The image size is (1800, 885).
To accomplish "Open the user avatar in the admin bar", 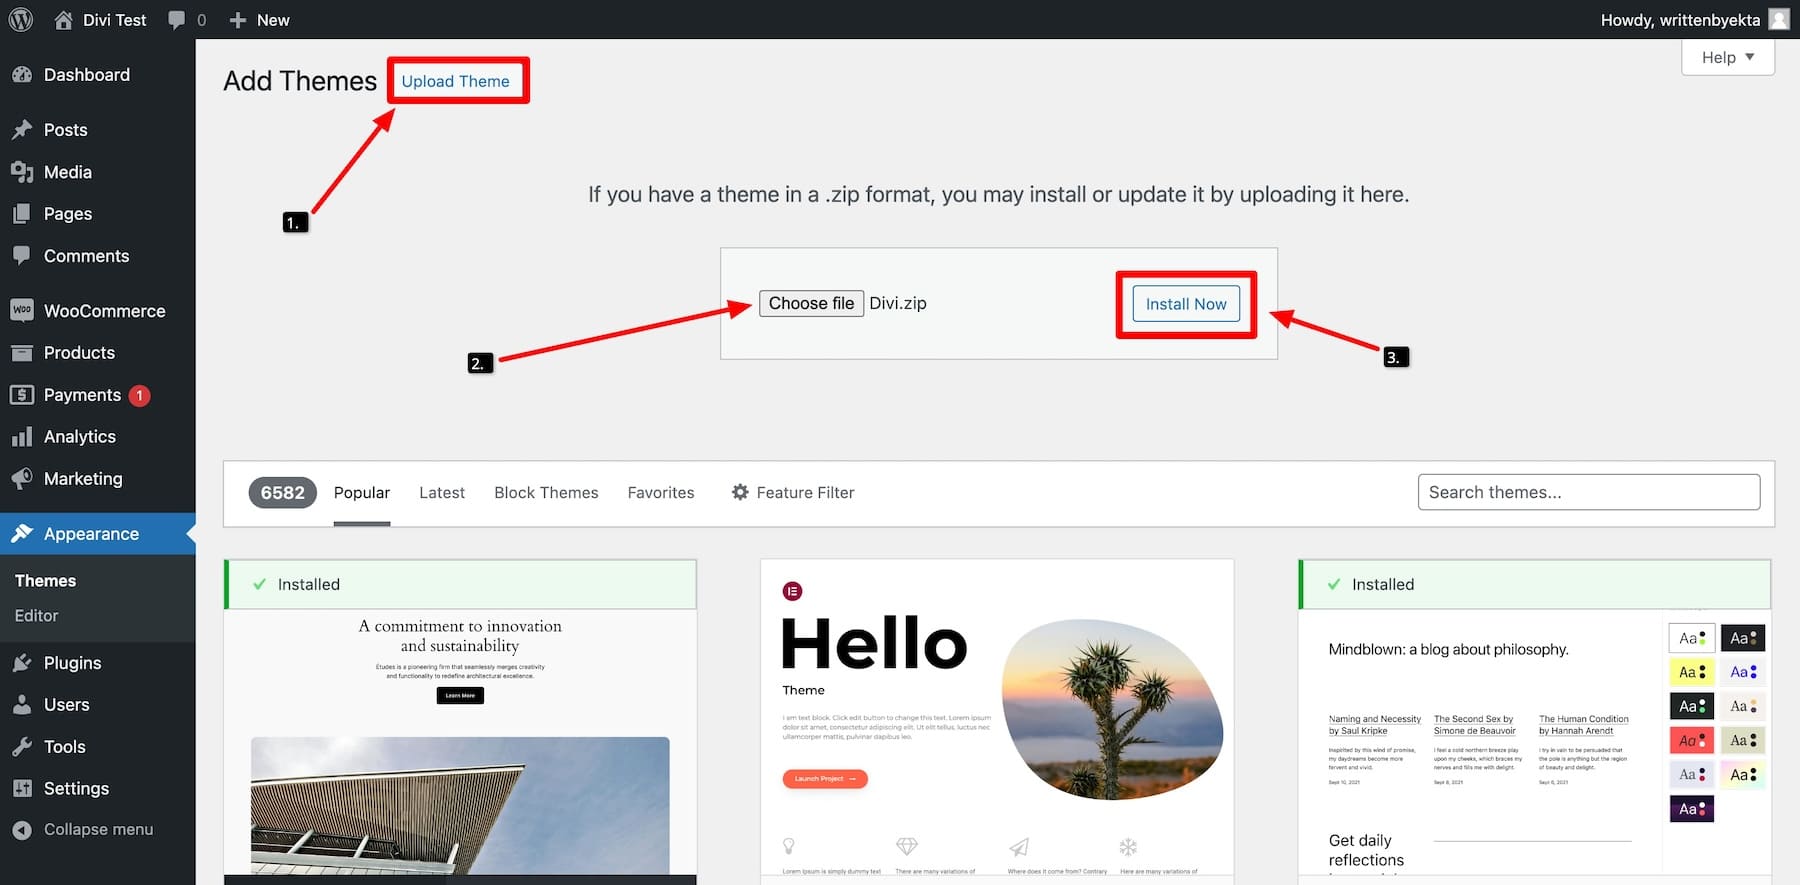I will [x=1779, y=19].
